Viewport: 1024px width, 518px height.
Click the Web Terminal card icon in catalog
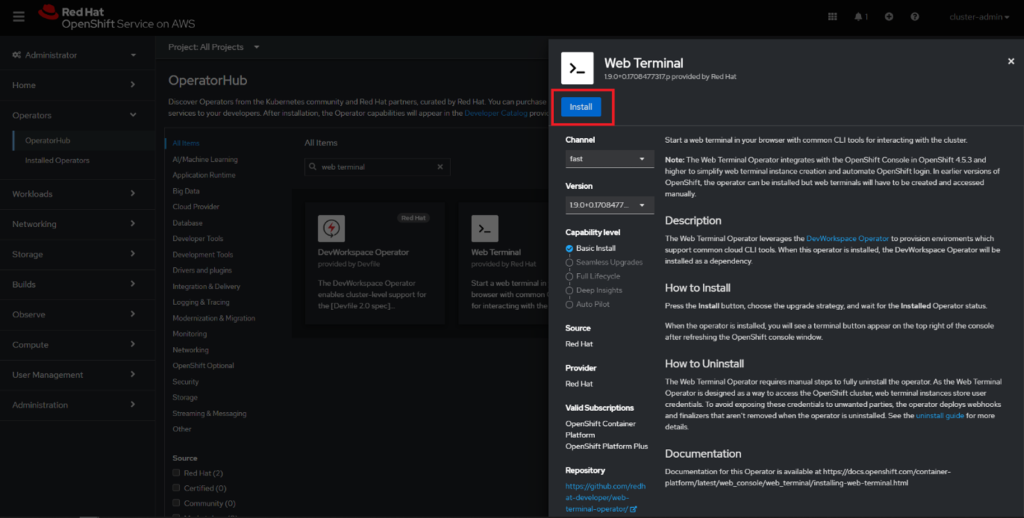coord(485,229)
